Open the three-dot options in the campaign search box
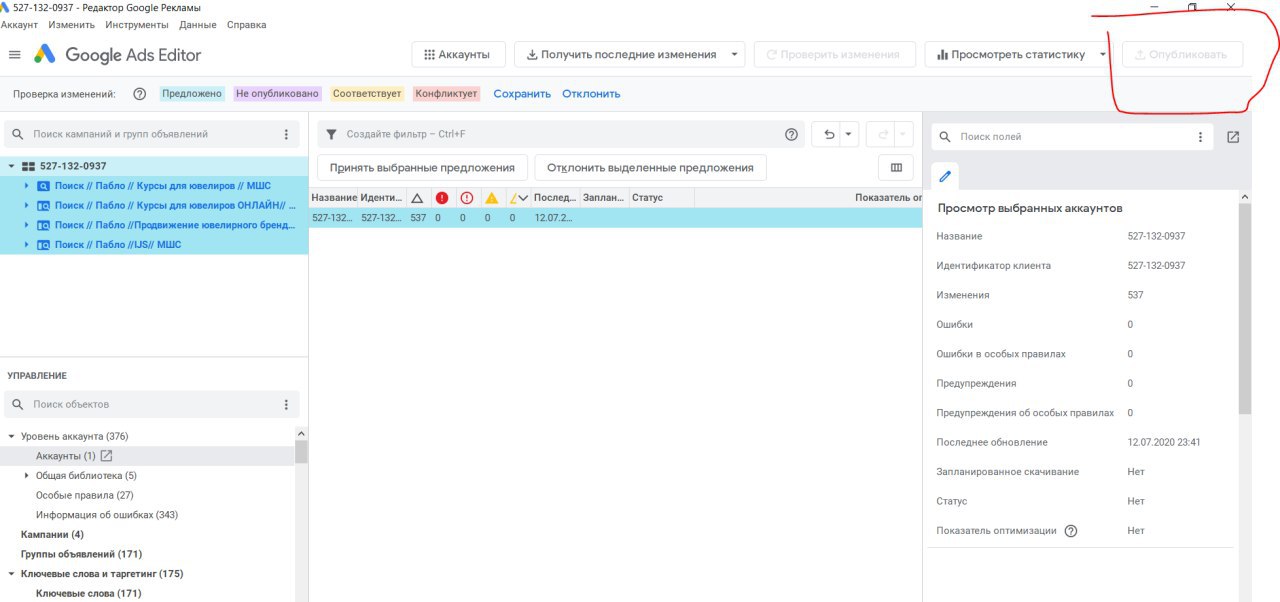The height and width of the screenshot is (602, 1280). point(286,134)
